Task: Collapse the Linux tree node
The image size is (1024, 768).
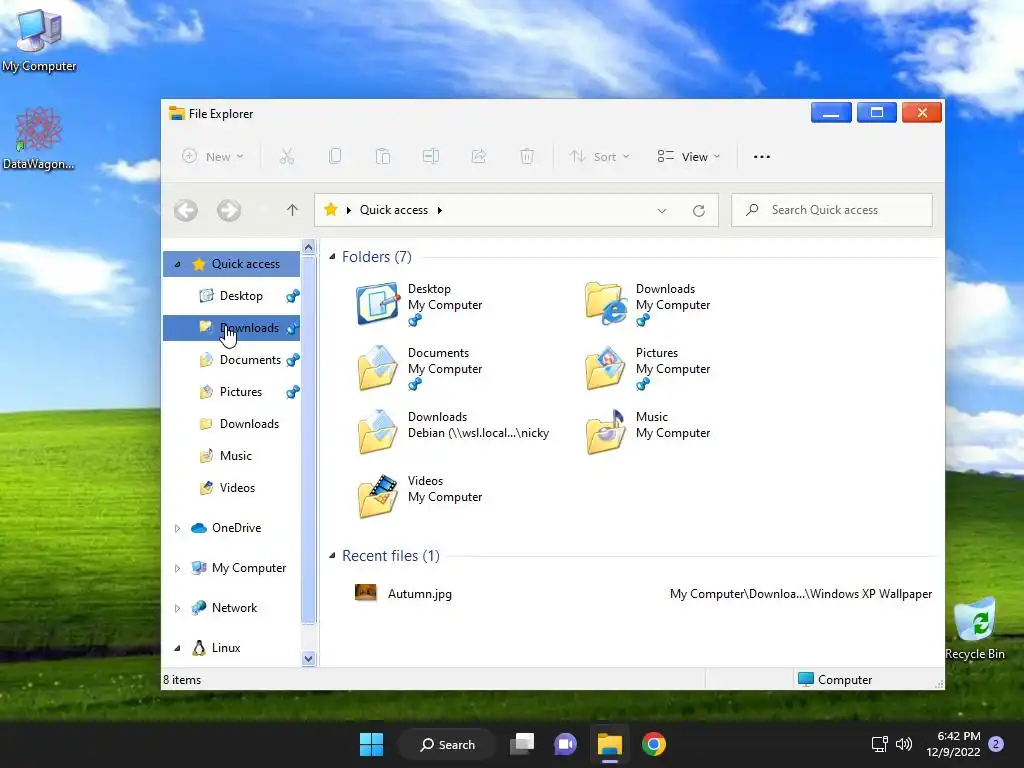Action: click(x=177, y=648)
